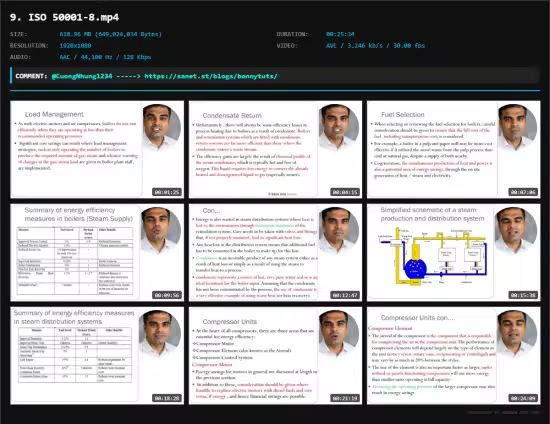Click the 'AUDIO:' label
Image resolution: width=550 pixels, height=424 pixels.
(20, 57)
